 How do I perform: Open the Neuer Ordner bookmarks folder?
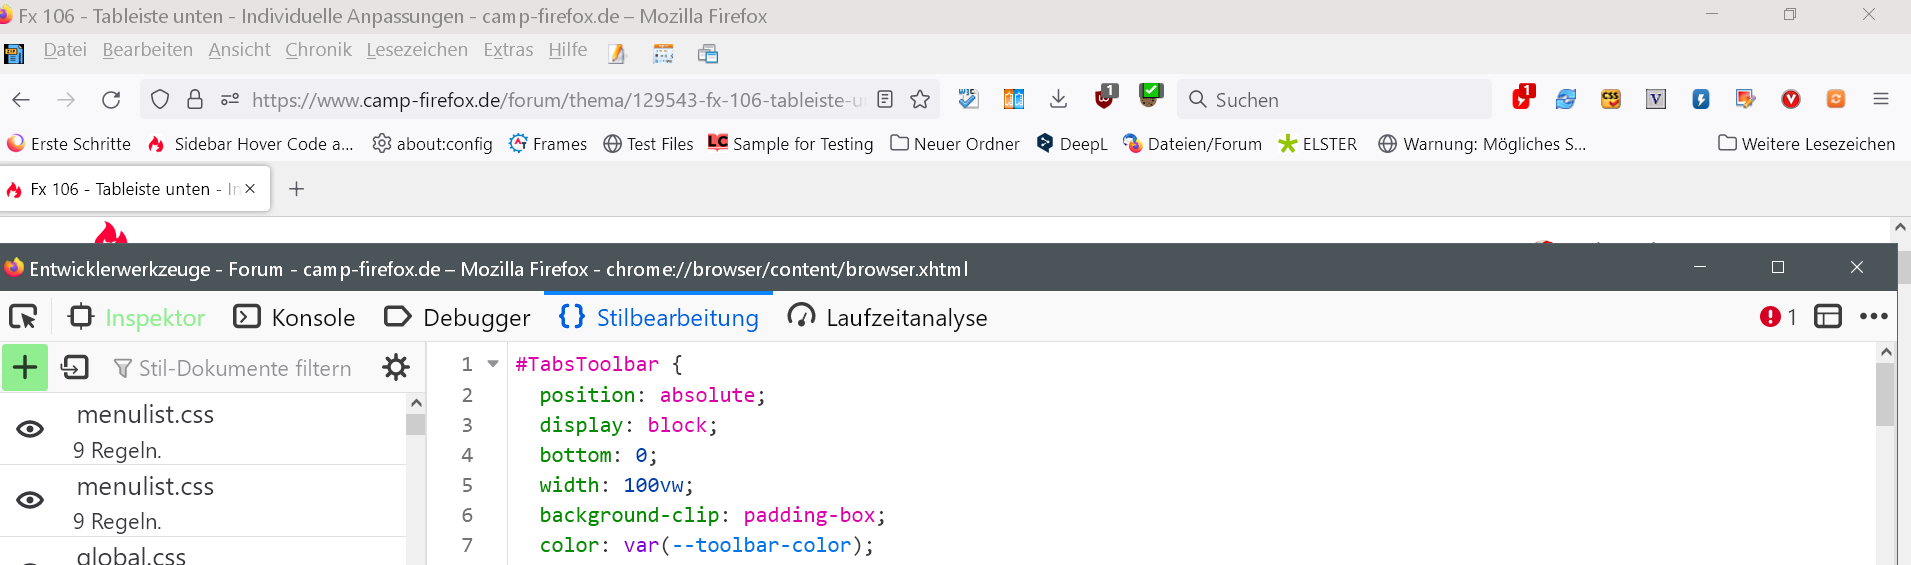pos(955,144)
